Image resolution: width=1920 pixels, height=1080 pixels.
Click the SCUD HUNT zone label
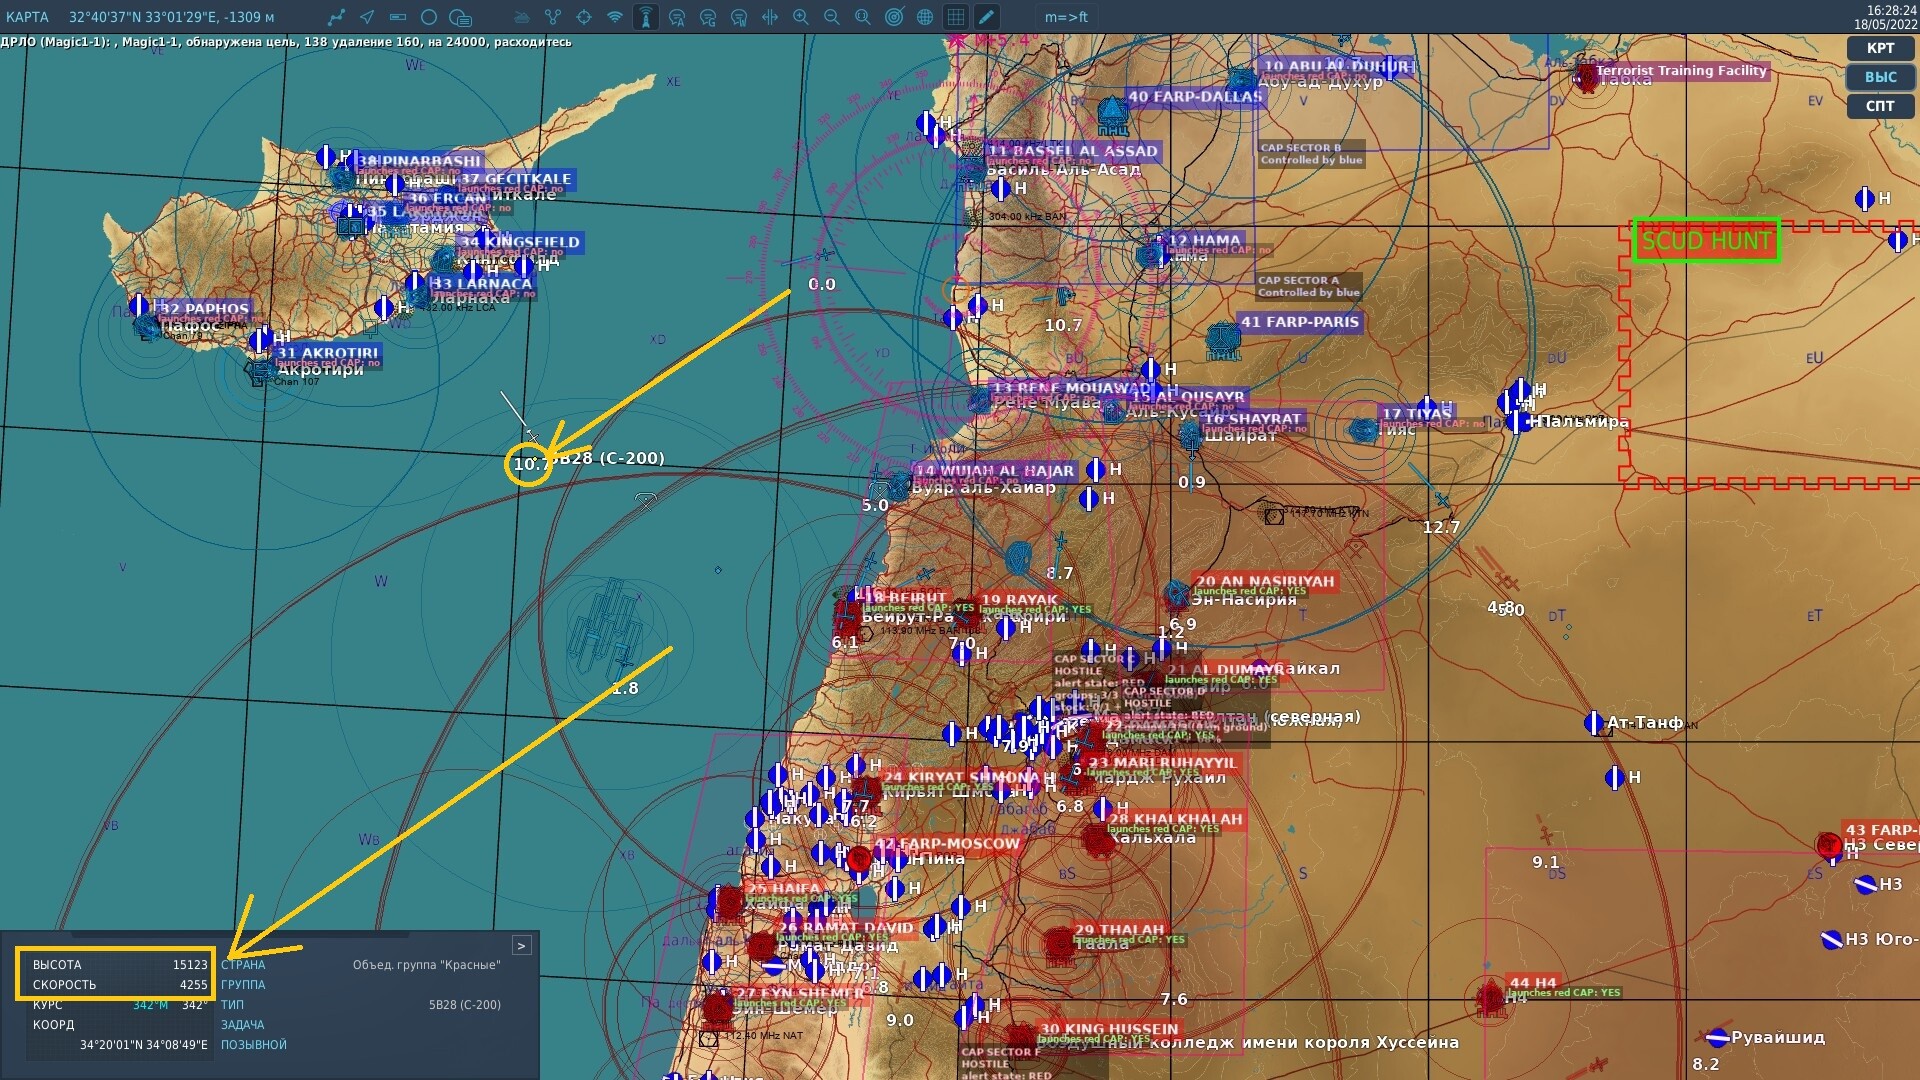click(x=1706, y=241)
